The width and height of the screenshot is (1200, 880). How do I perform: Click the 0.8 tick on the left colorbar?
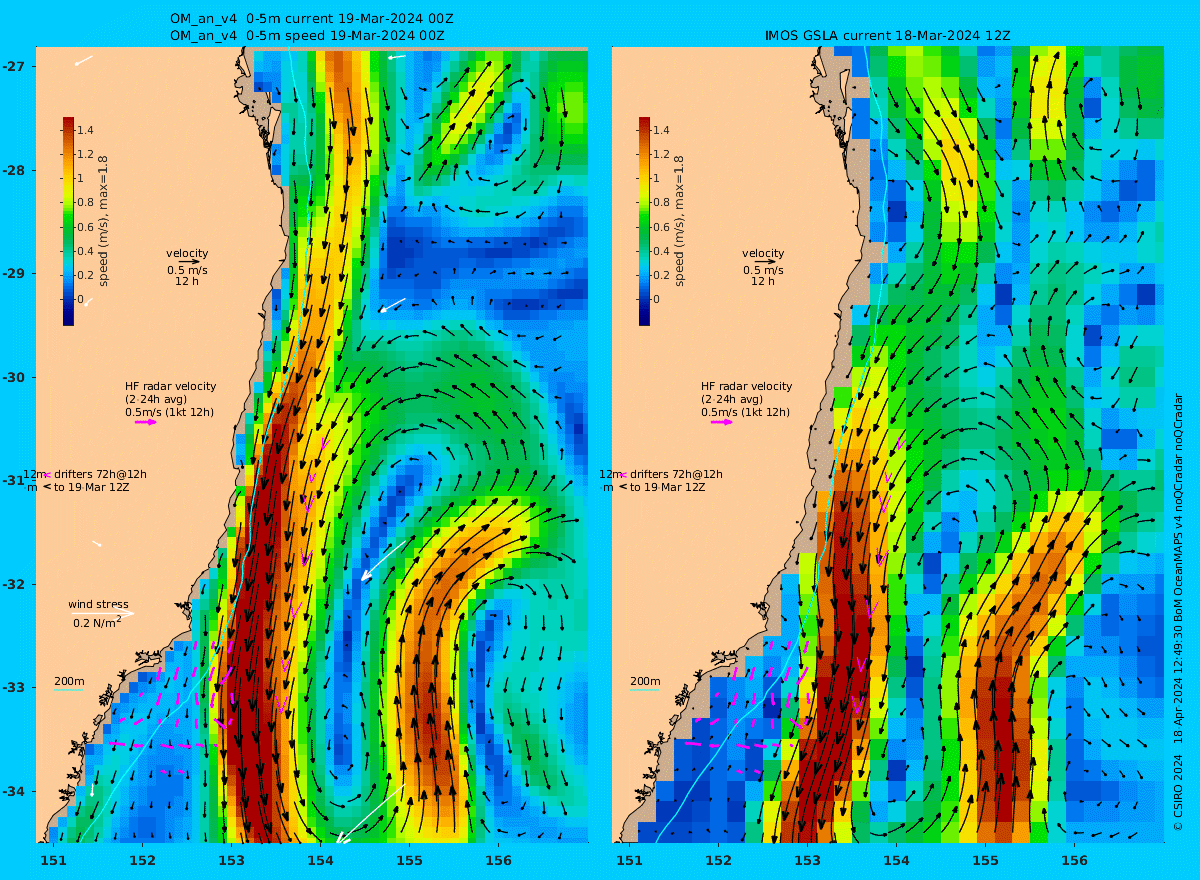(x=86, y=202)
